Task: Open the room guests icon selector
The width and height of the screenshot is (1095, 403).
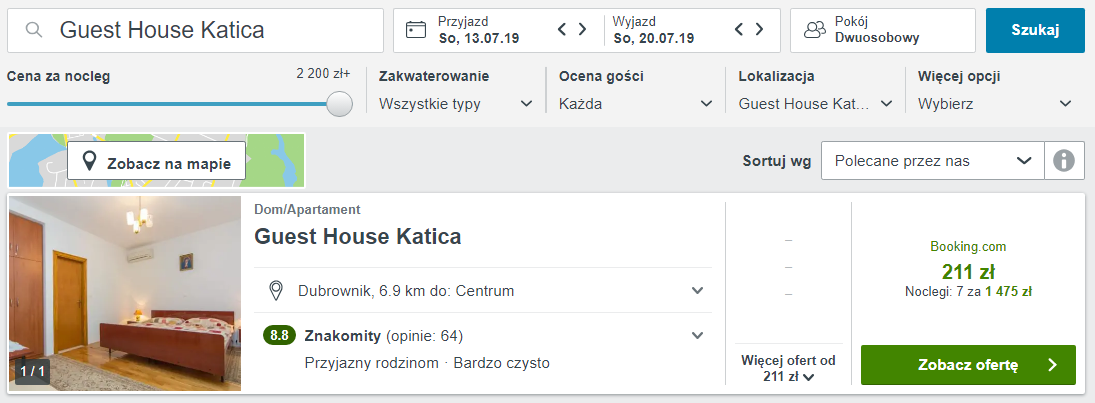Action: 814,30
